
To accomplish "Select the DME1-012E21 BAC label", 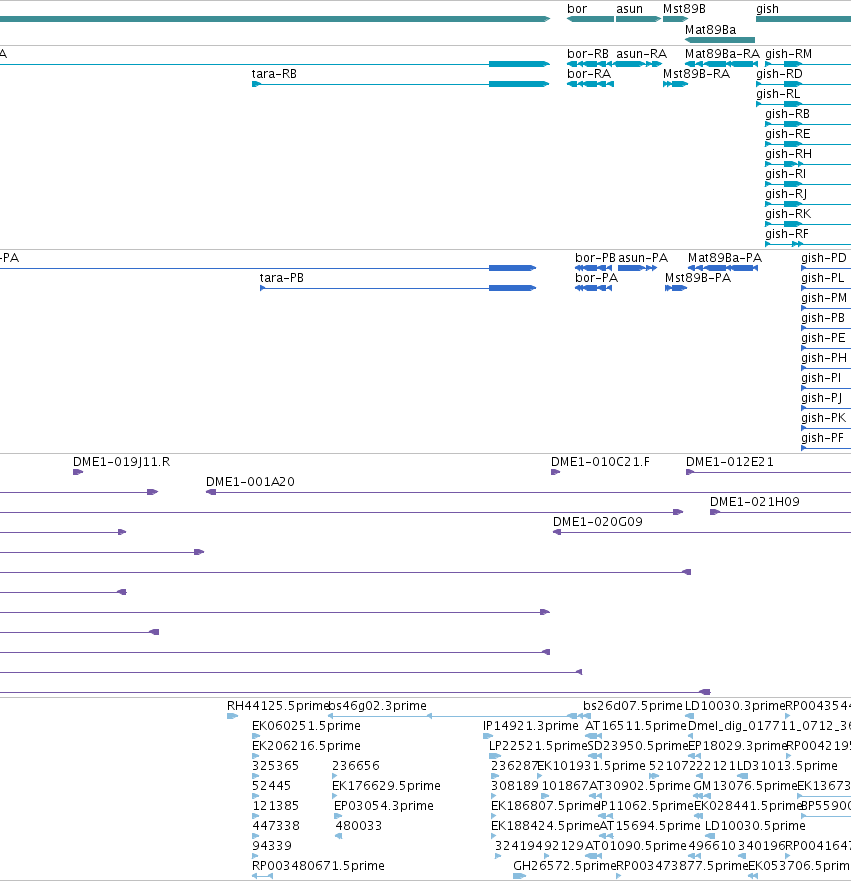I will (730, 462).
